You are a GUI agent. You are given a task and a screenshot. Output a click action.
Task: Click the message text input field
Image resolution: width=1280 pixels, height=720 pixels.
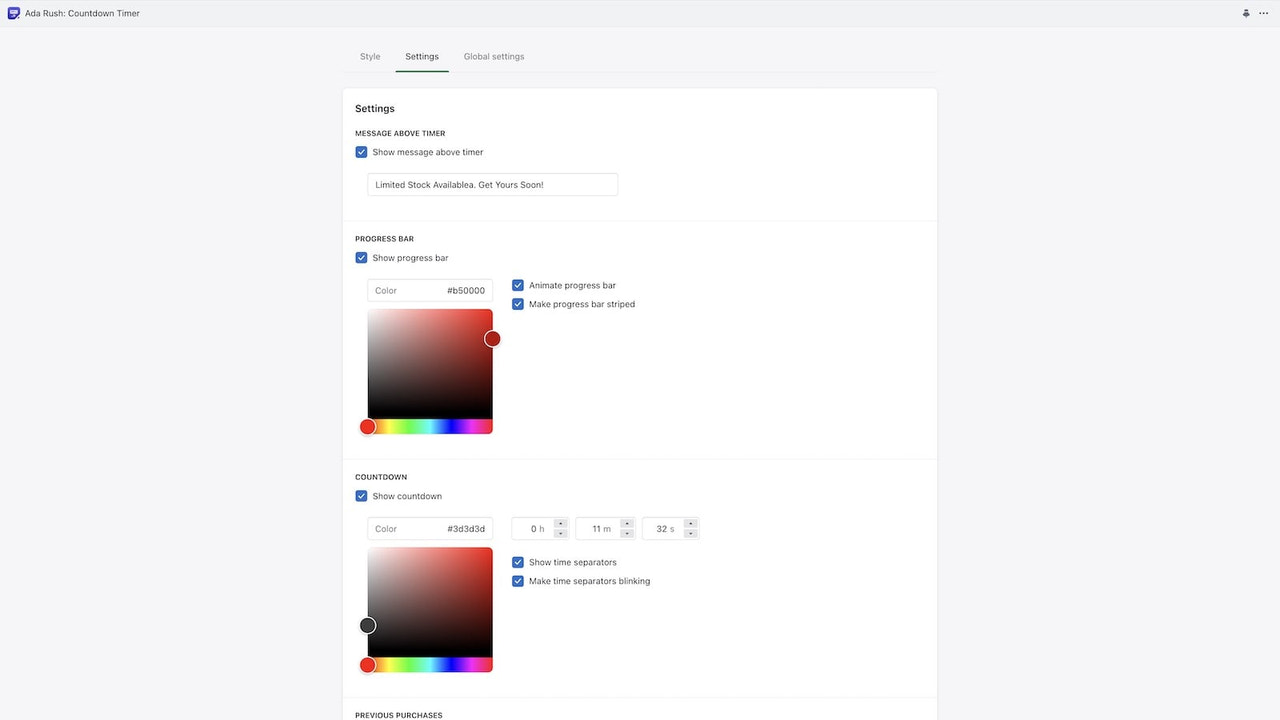(x=491, y=184)
